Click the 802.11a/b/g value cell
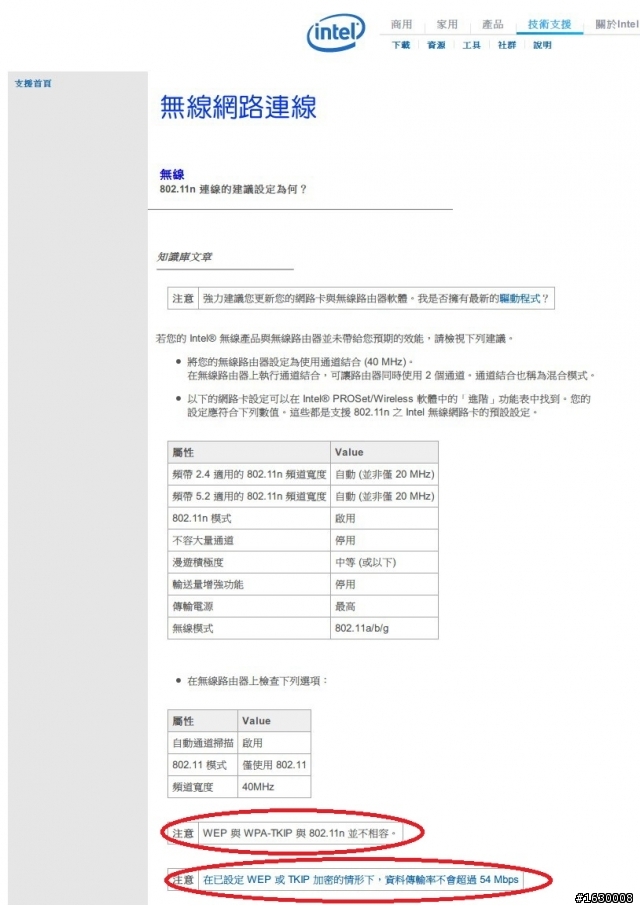This screenshot has height=906, width=640. tap(384, 628)
